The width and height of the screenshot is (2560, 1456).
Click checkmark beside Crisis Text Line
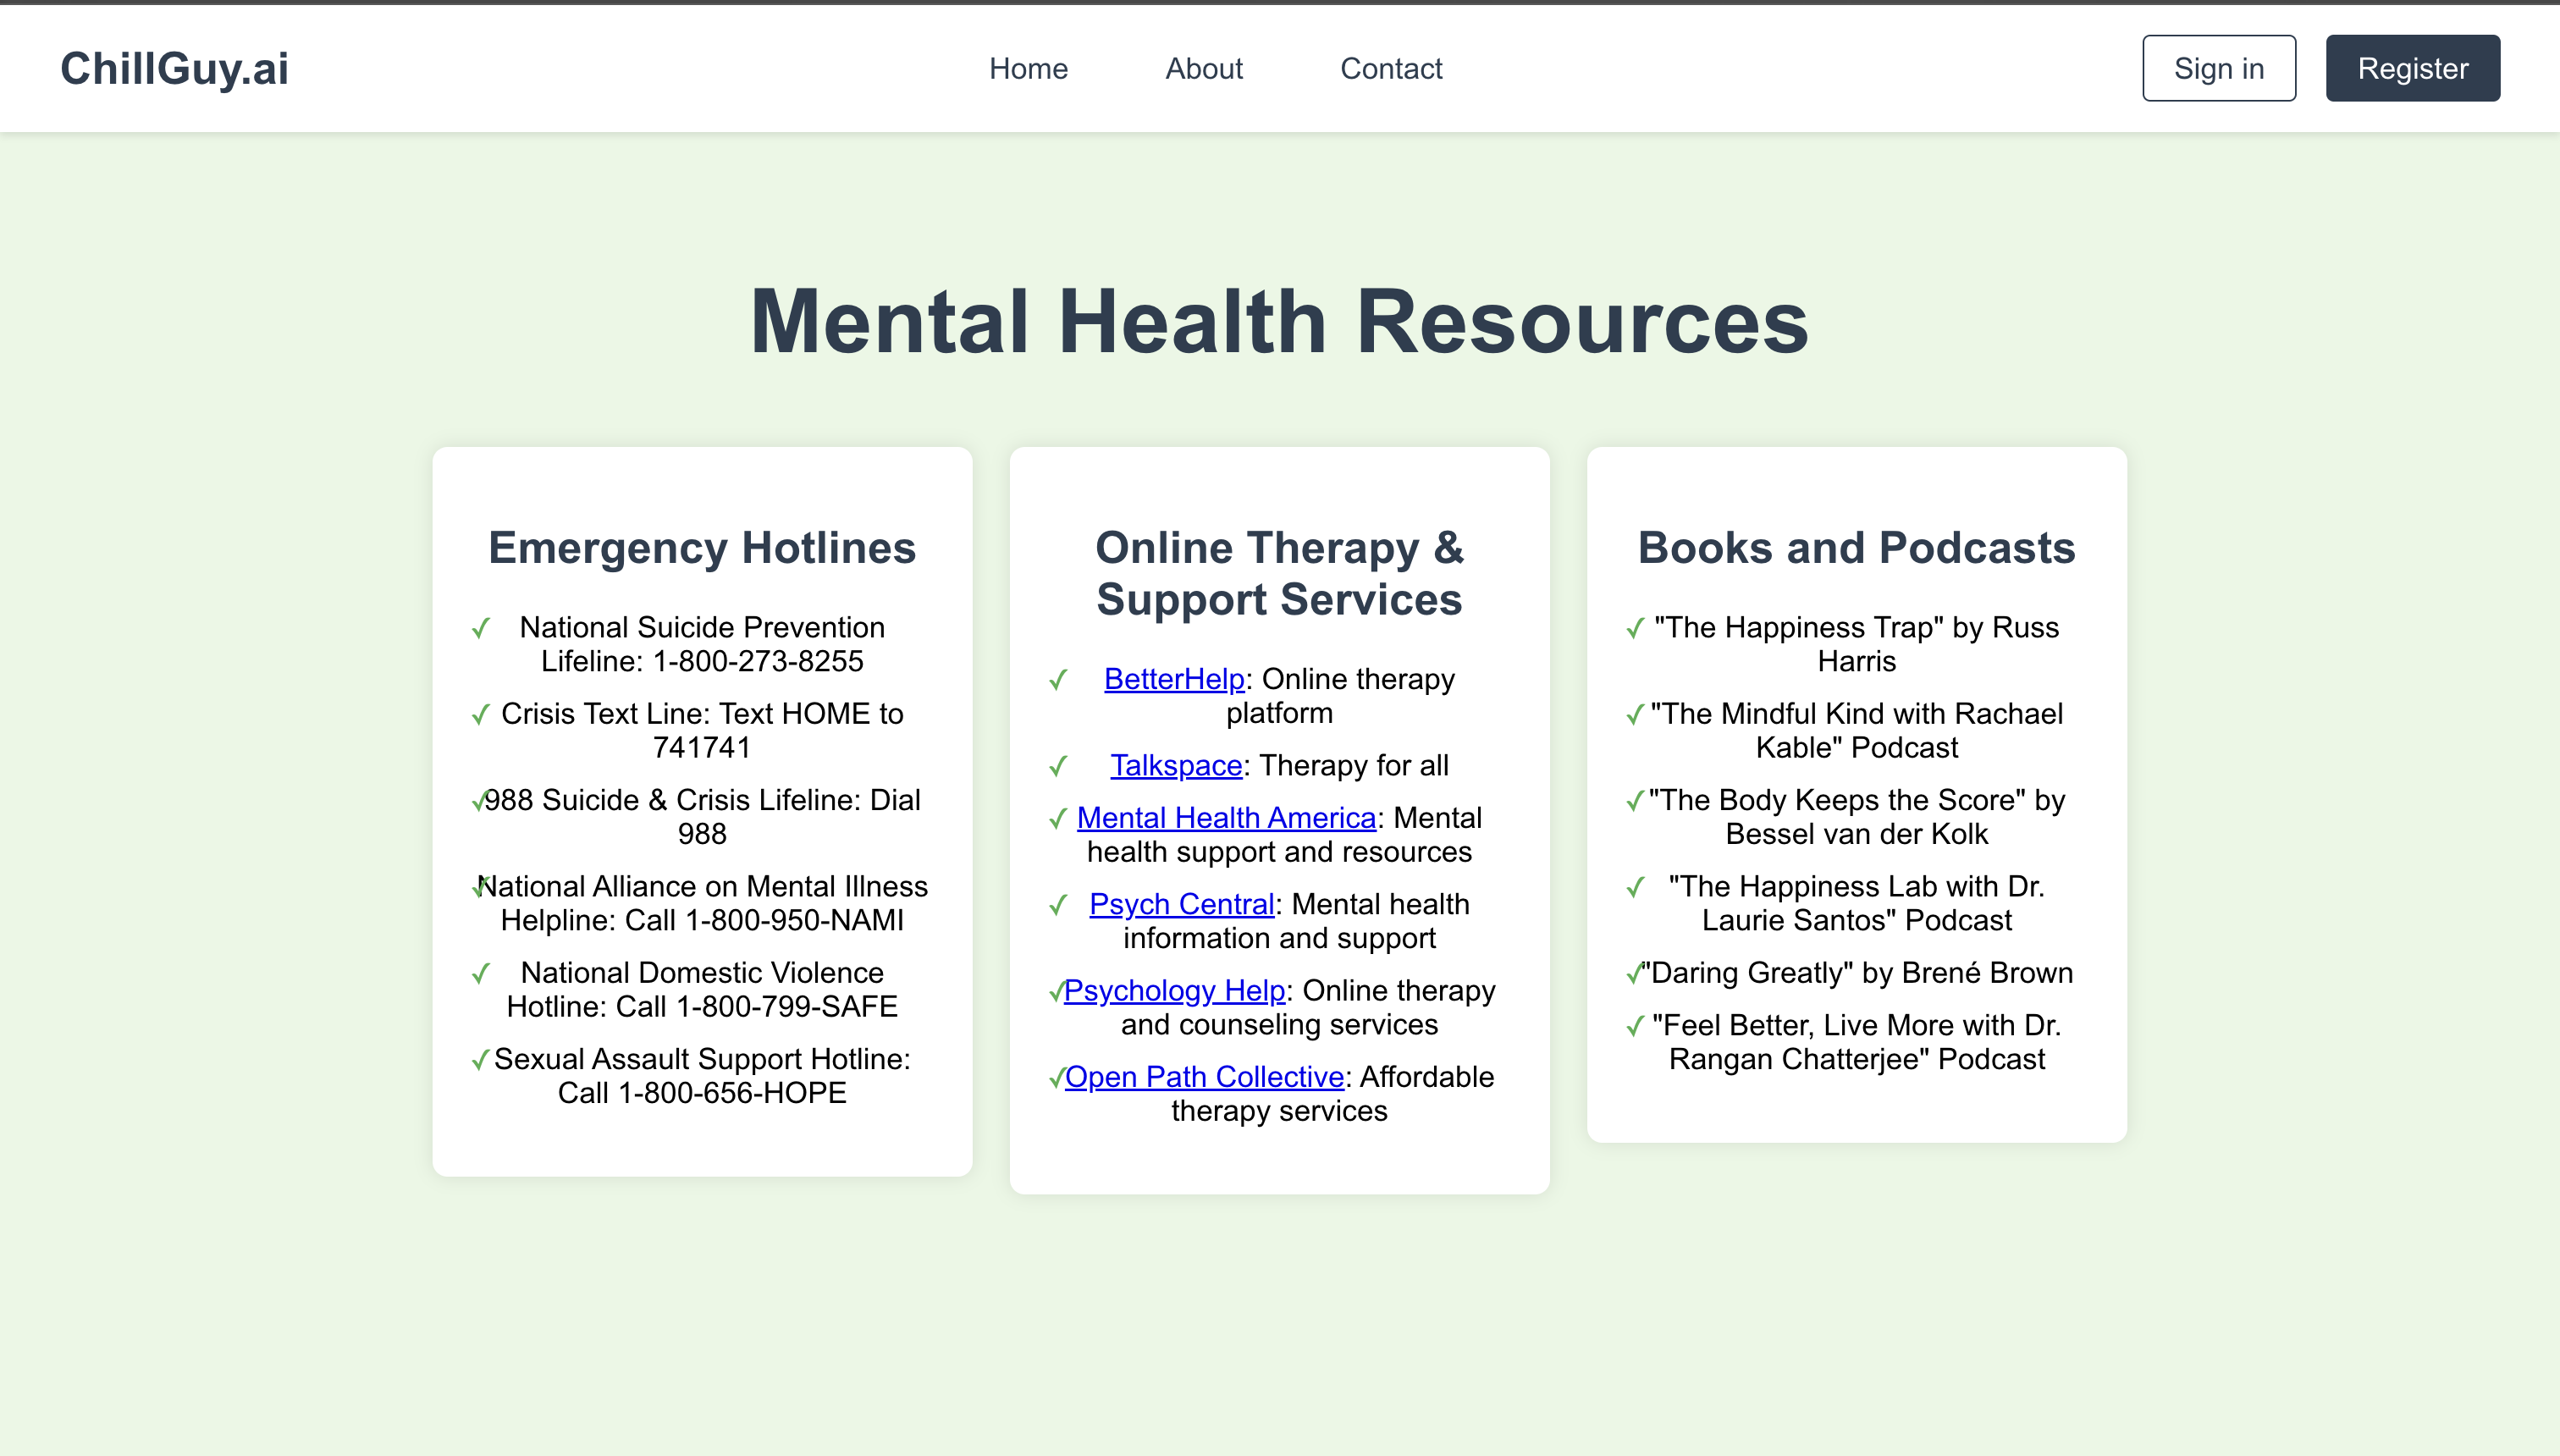pos(481,714)
